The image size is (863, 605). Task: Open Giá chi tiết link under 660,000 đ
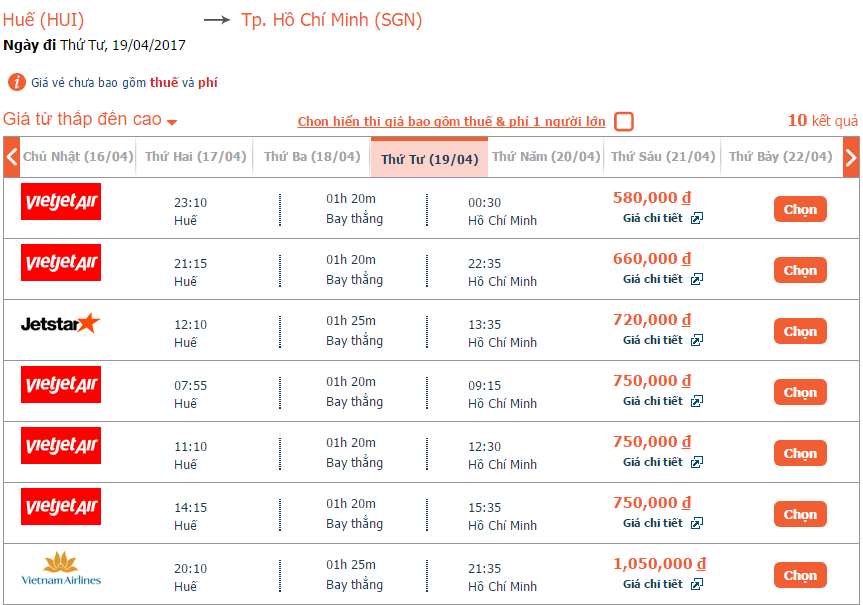[653, 280]
